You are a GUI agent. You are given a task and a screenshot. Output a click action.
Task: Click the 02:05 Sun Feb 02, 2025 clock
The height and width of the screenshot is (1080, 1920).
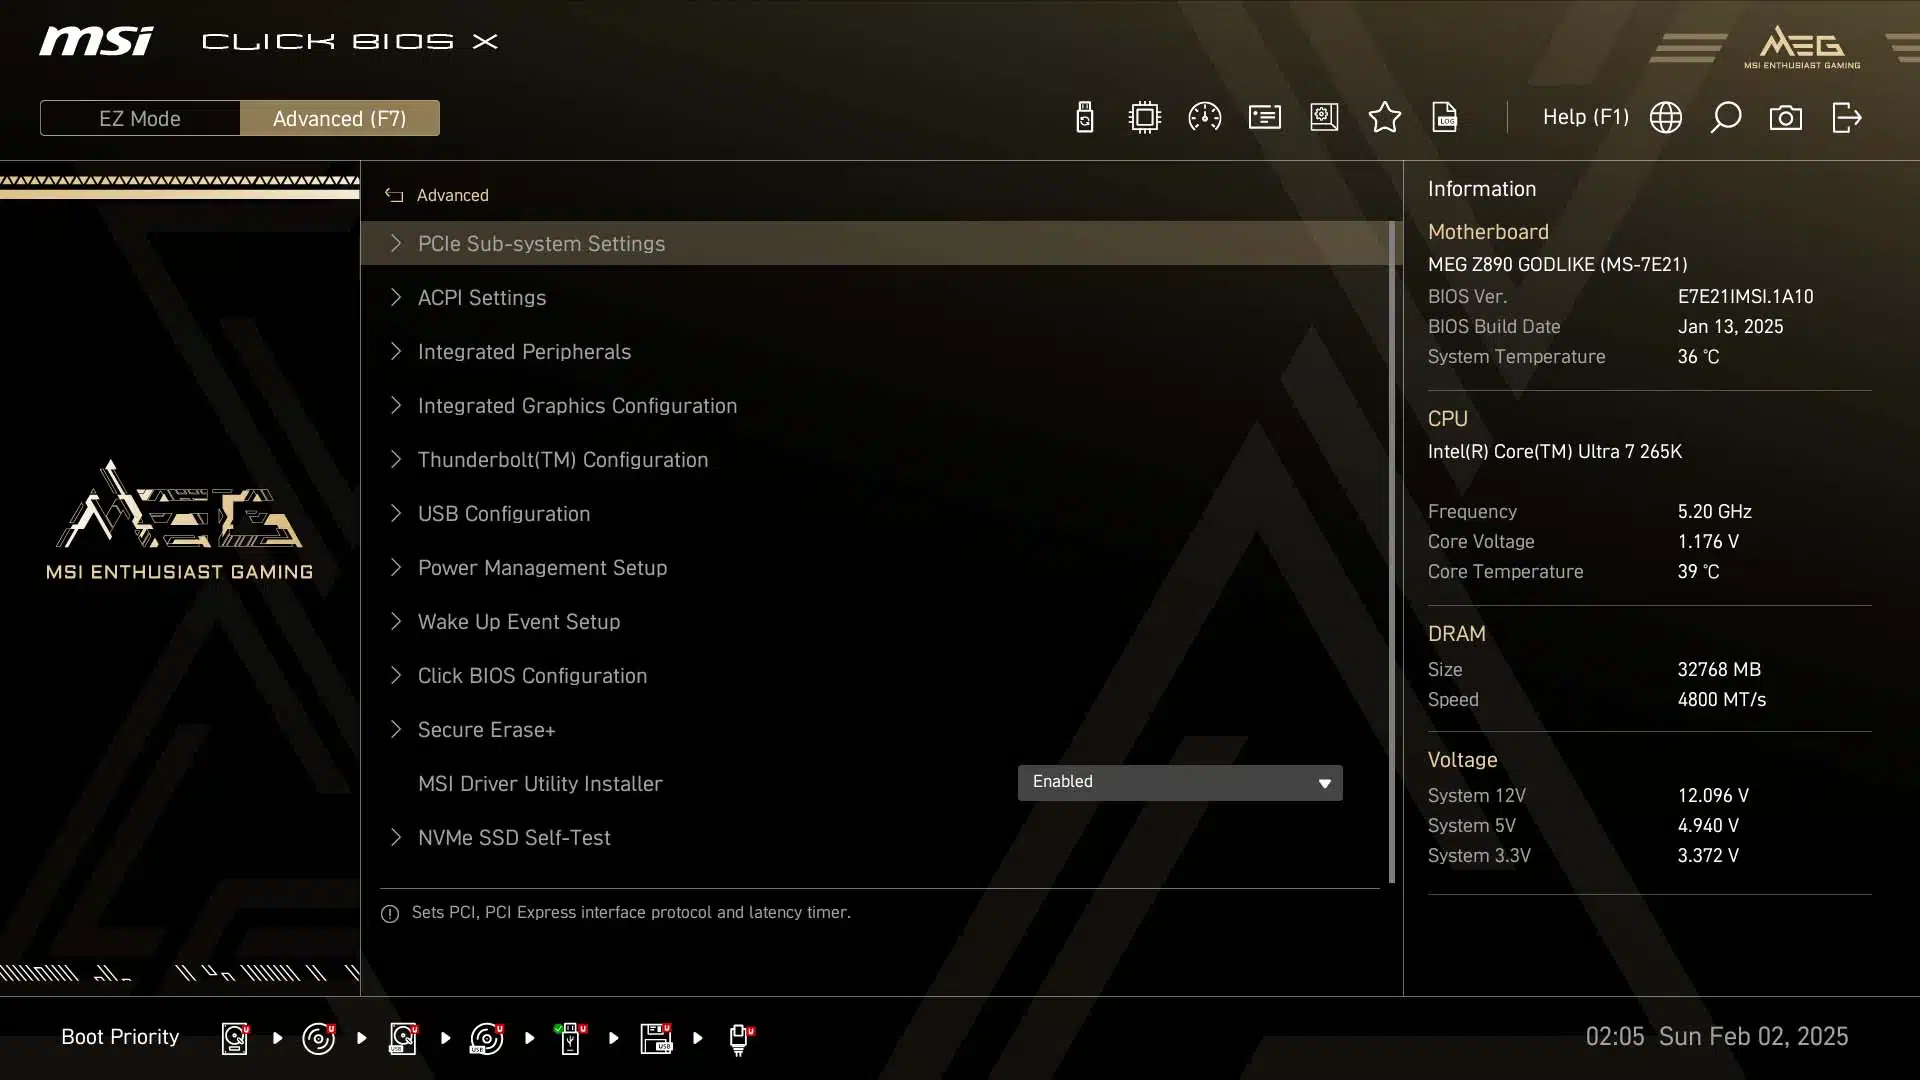(1716, 1036)
